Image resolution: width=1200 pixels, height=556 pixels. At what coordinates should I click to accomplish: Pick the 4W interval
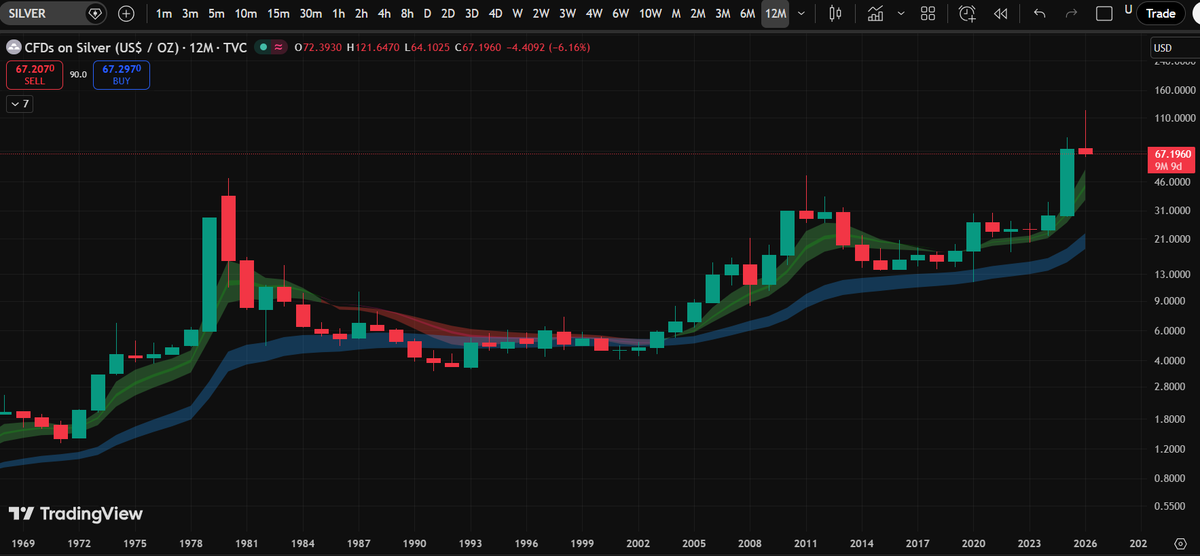(x=594, y=14)
